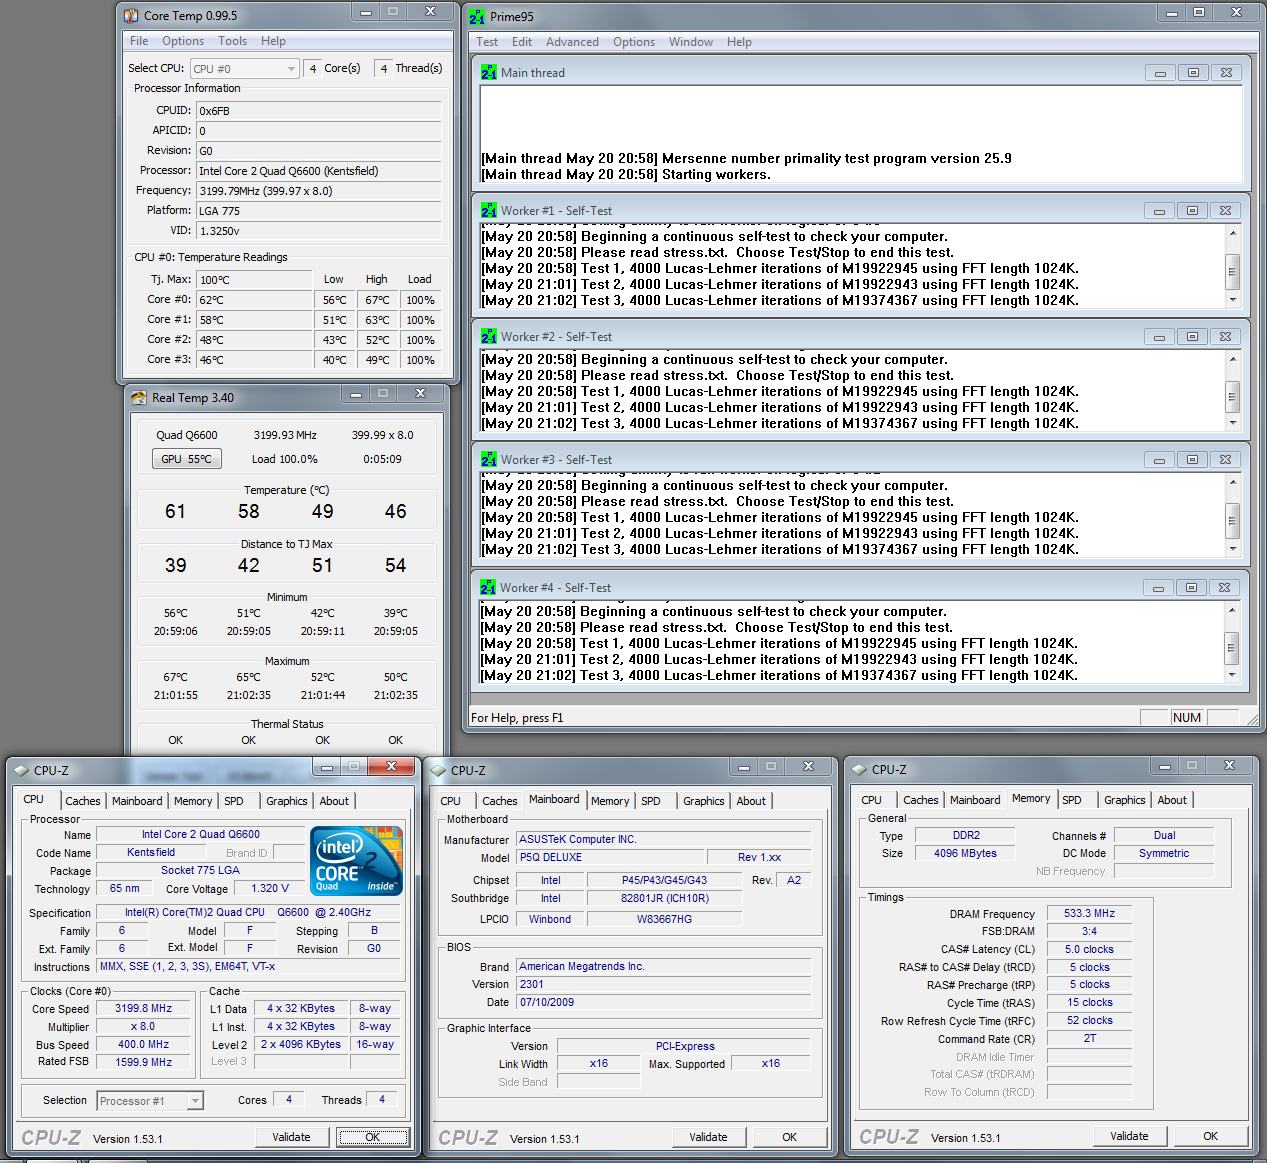Click the Core Temp title bar icon
This screenshot has width=1267, height=1163.
131,15
